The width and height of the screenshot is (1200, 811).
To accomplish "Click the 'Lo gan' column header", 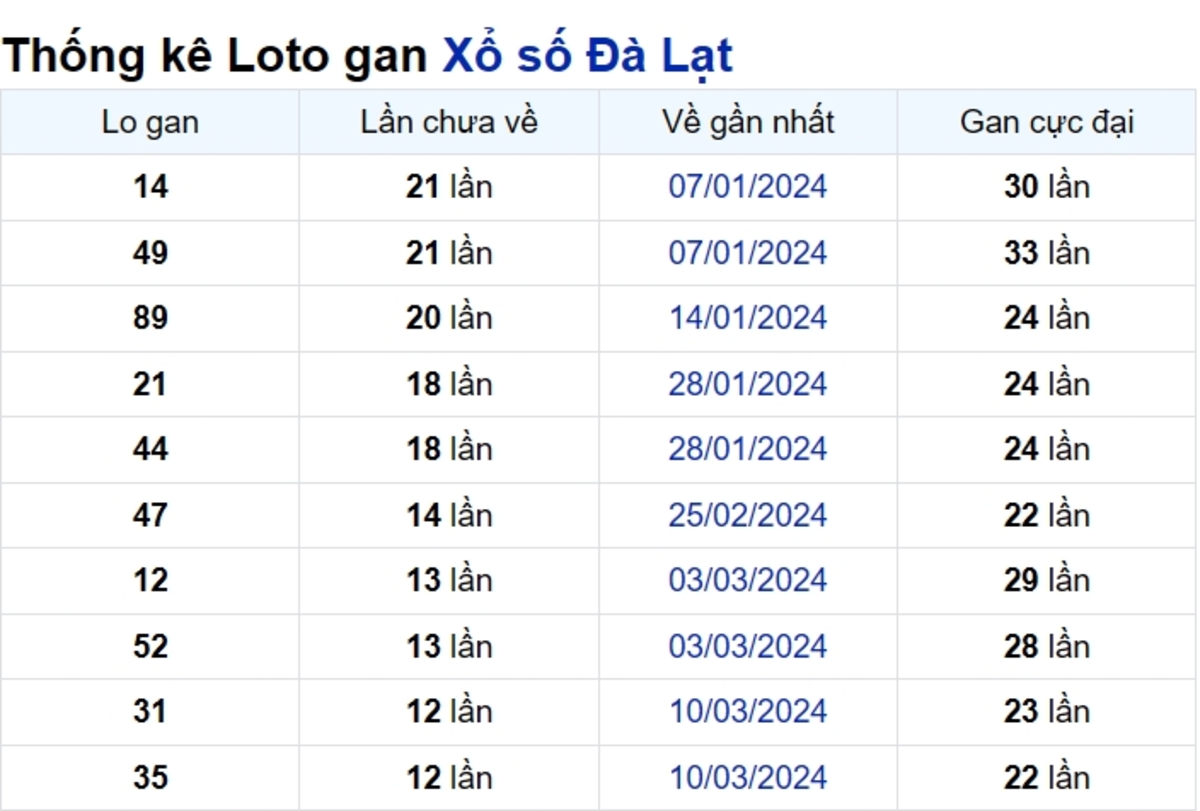I will coord(150,122).
